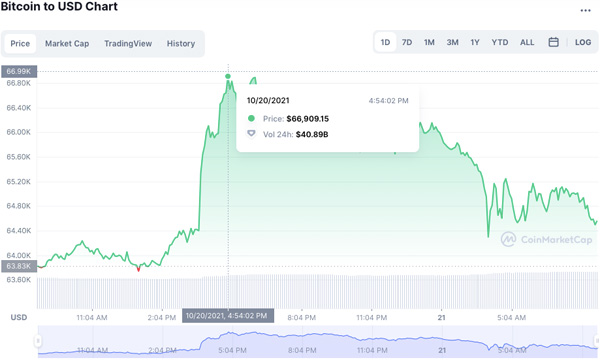Select the Price tab
This screenshot has width=600, height=362.
pos(20,44)
